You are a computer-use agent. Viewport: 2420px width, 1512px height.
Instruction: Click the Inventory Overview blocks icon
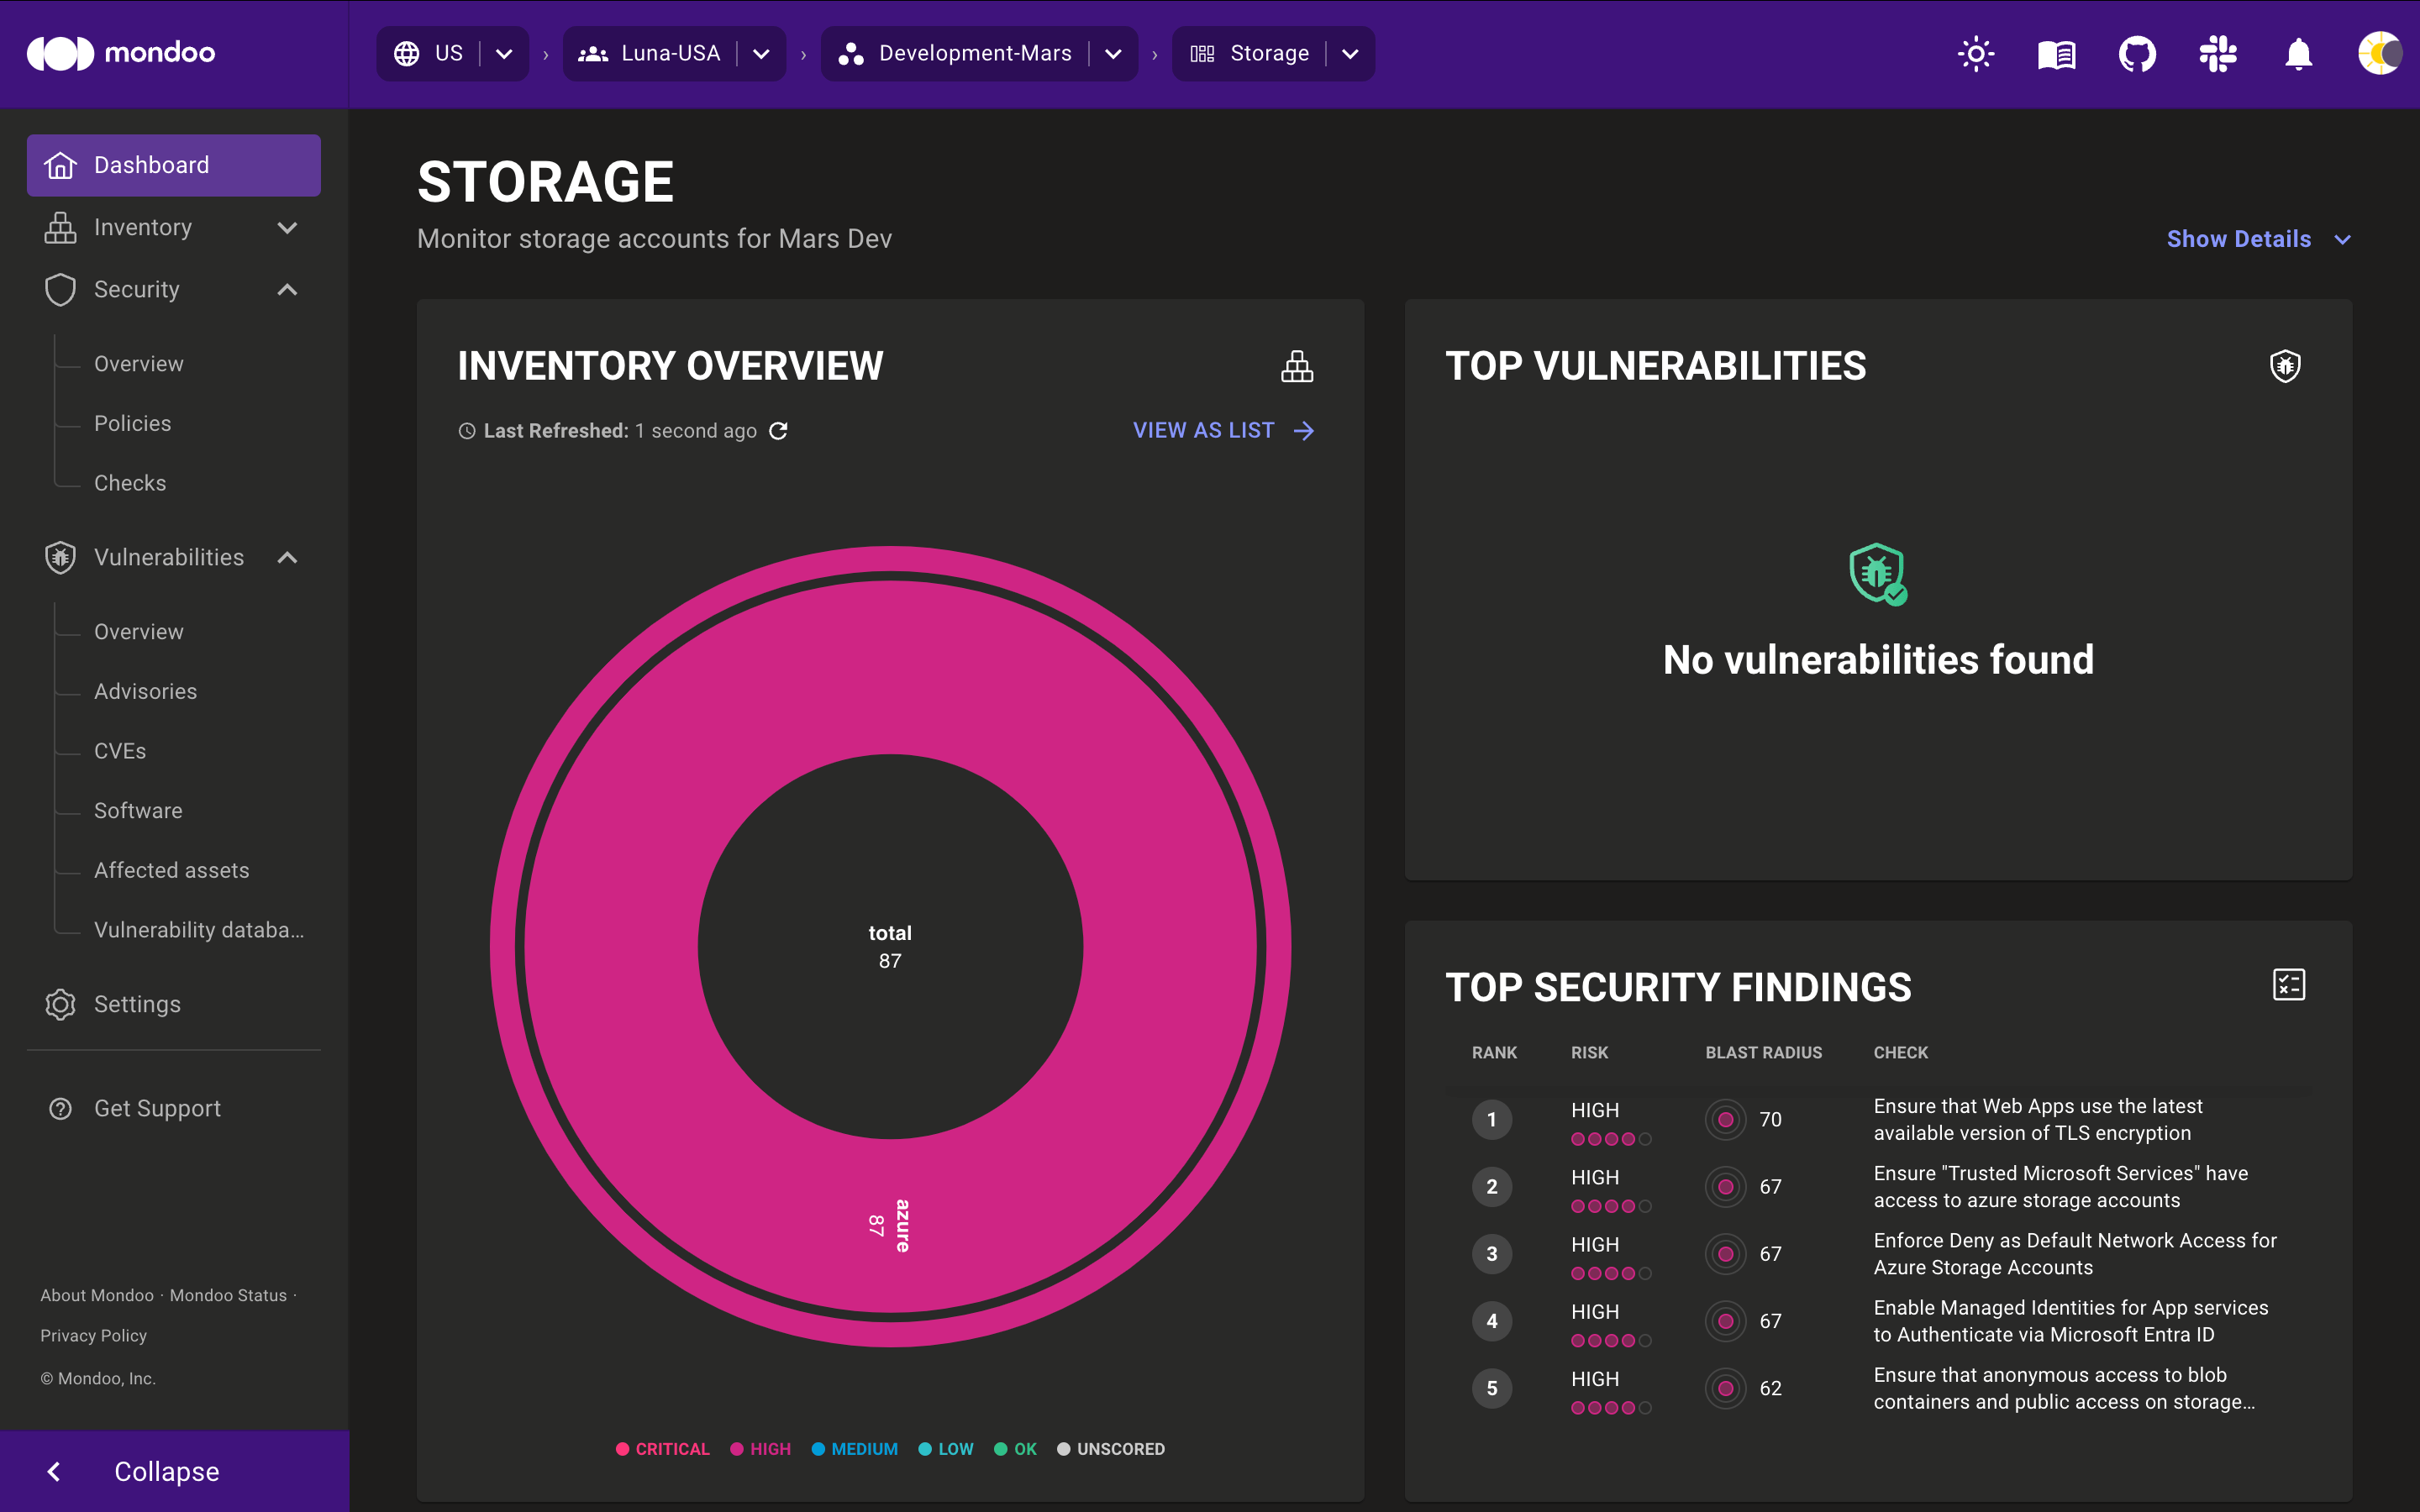[x=1297, y=366]
